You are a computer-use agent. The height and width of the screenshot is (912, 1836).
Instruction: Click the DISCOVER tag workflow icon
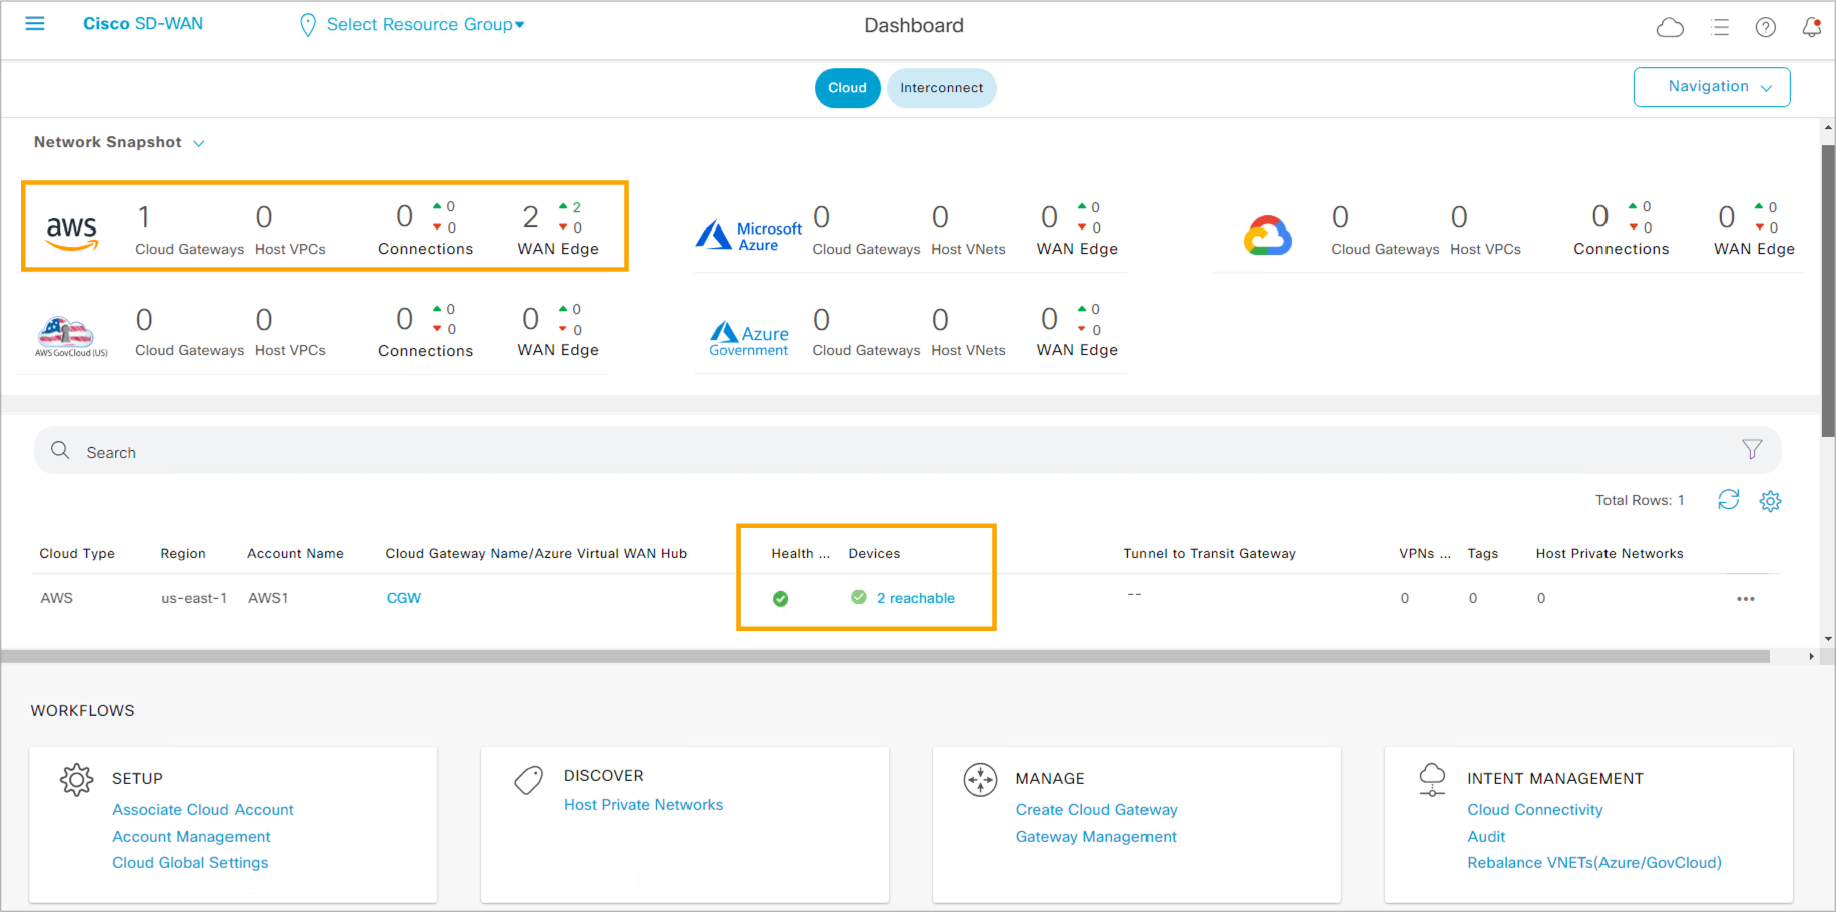click(528, 780)
